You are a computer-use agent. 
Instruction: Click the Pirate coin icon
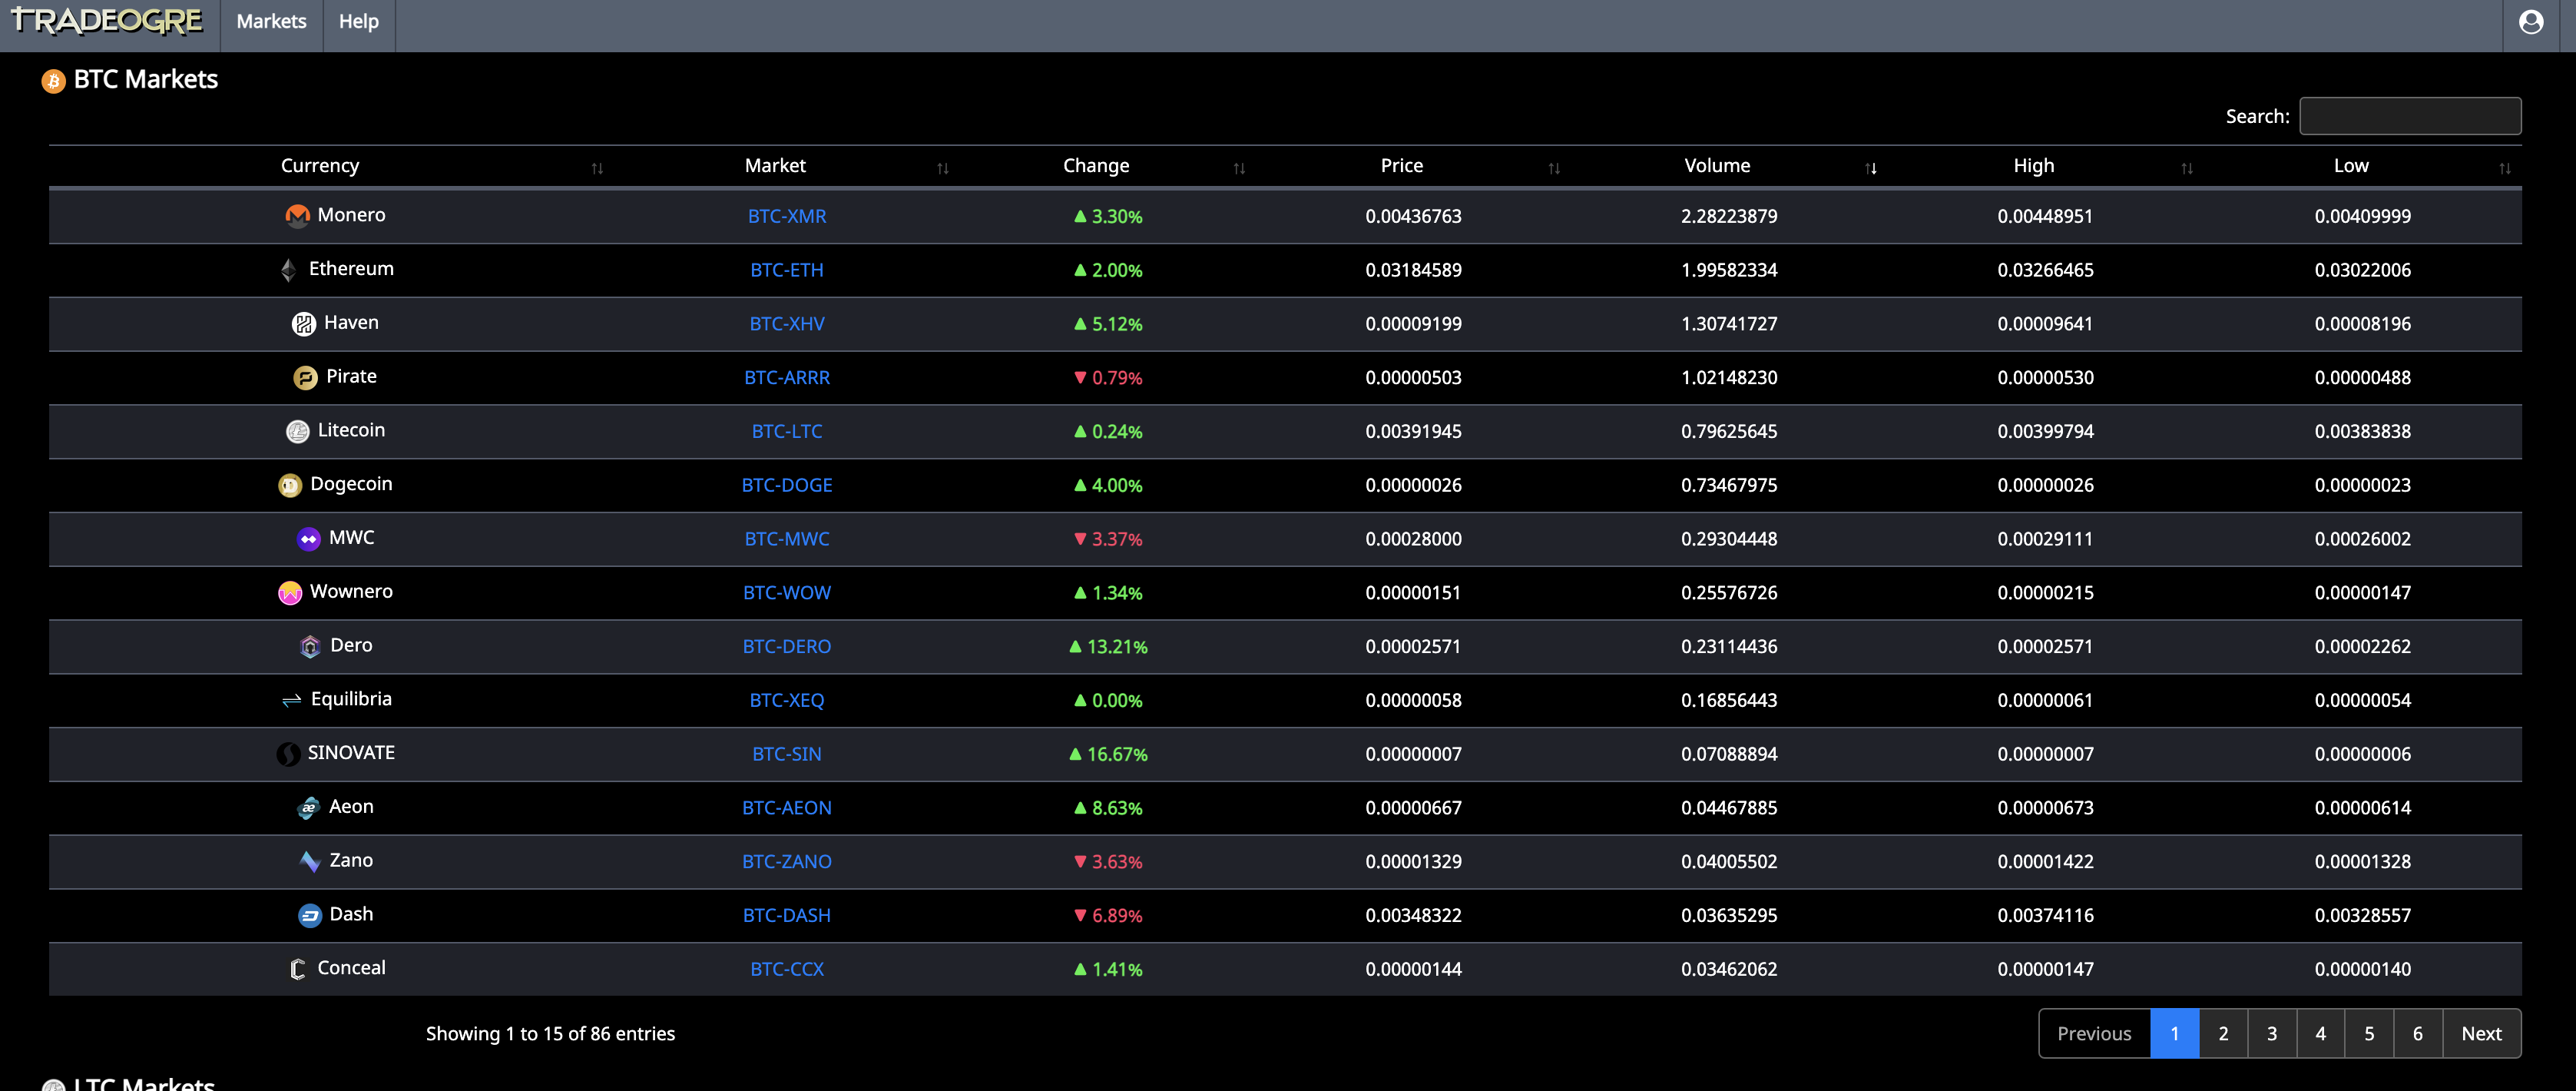[x=305, y=377]
